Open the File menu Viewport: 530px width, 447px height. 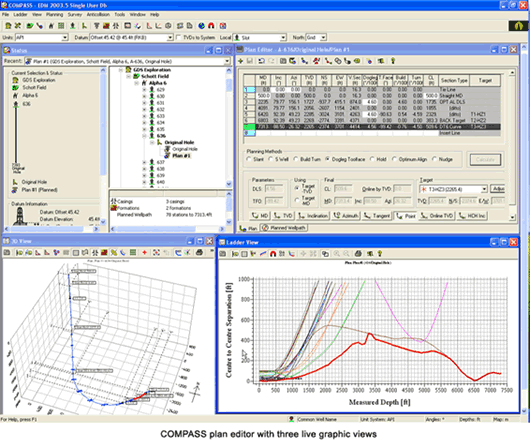[x=5, y=15]
